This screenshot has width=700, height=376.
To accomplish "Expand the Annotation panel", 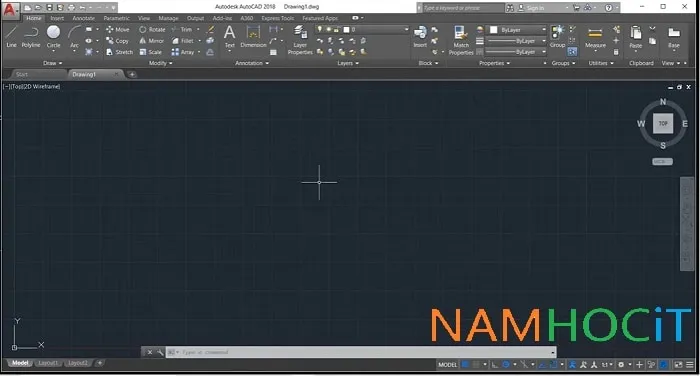I will click(x=252, y=63).
